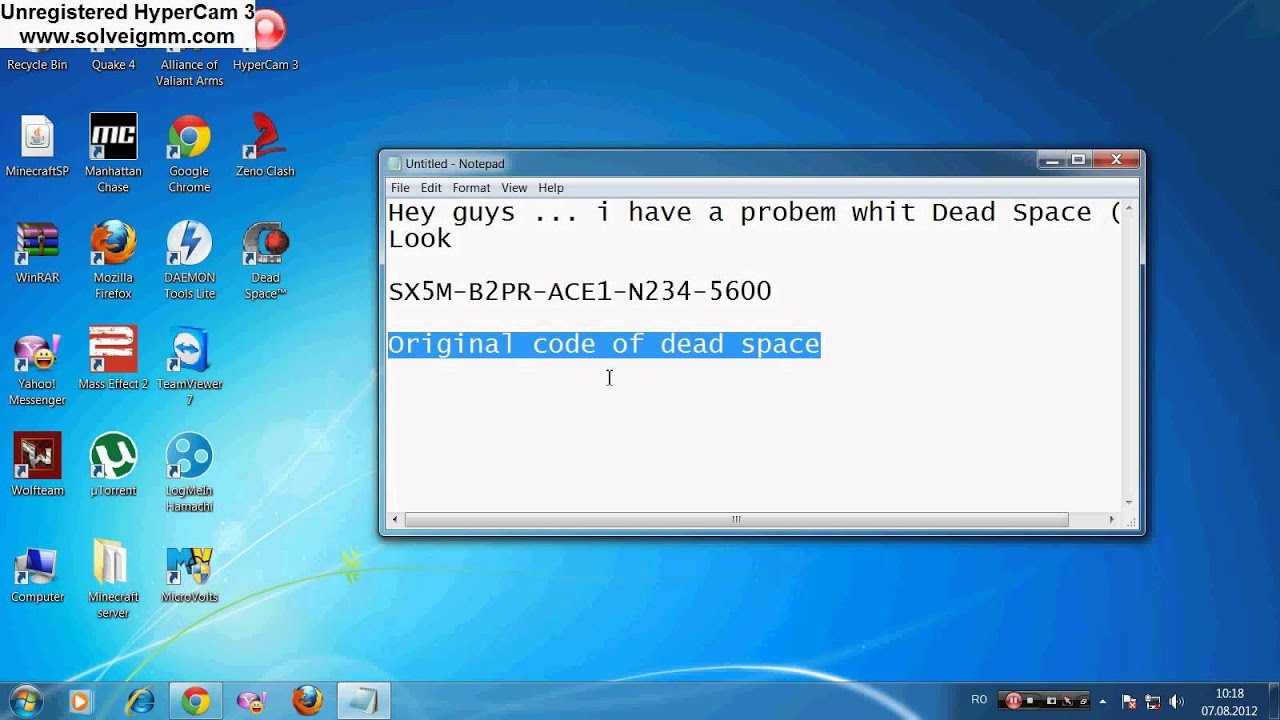
Task: Click the horizontal scrollbar right arrow
Action: point(1112,520)
